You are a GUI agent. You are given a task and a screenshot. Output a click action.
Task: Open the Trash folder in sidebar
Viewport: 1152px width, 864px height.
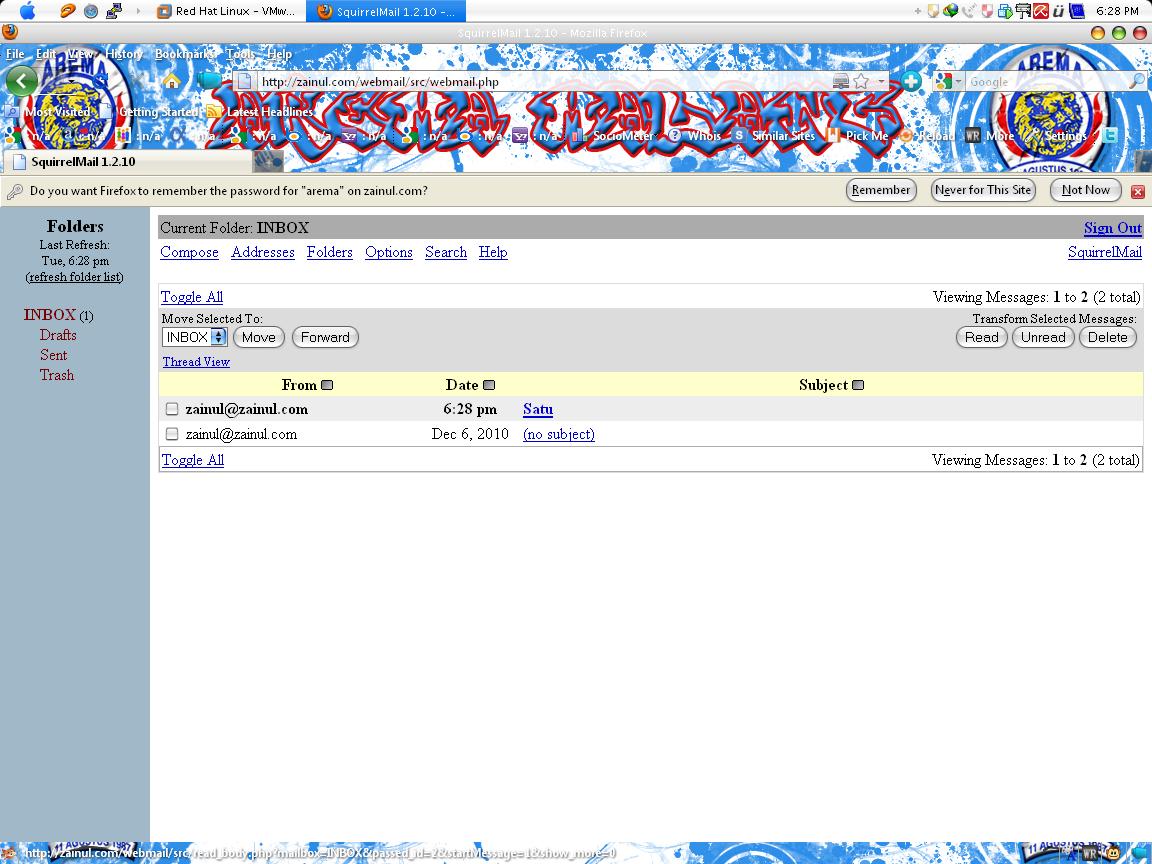[57, 375]
